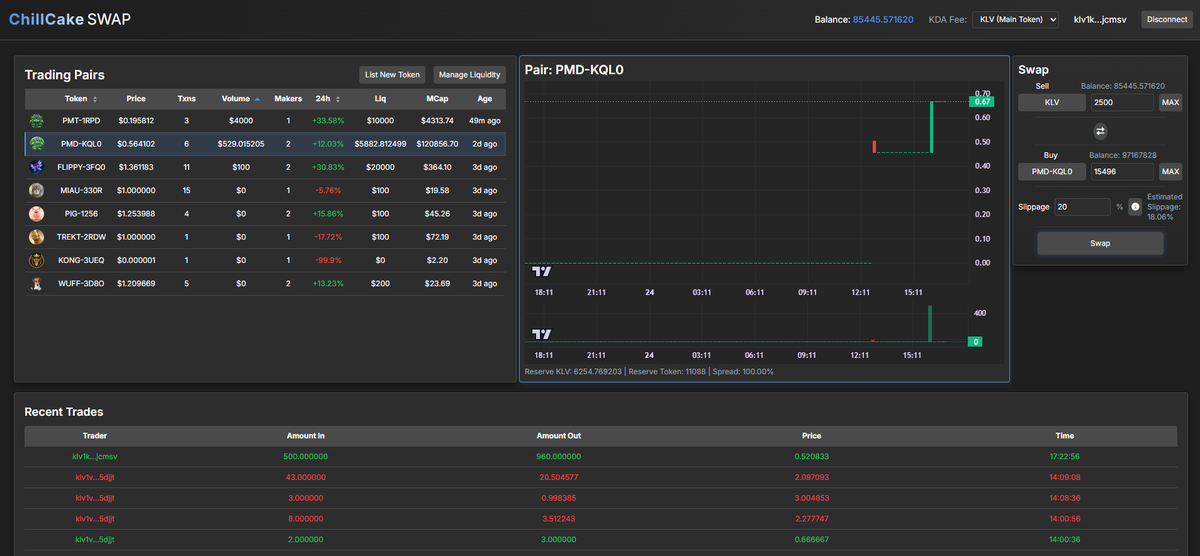Click the Price column header
Viewport: 1200px width, 556px height.
coord(136,99)
